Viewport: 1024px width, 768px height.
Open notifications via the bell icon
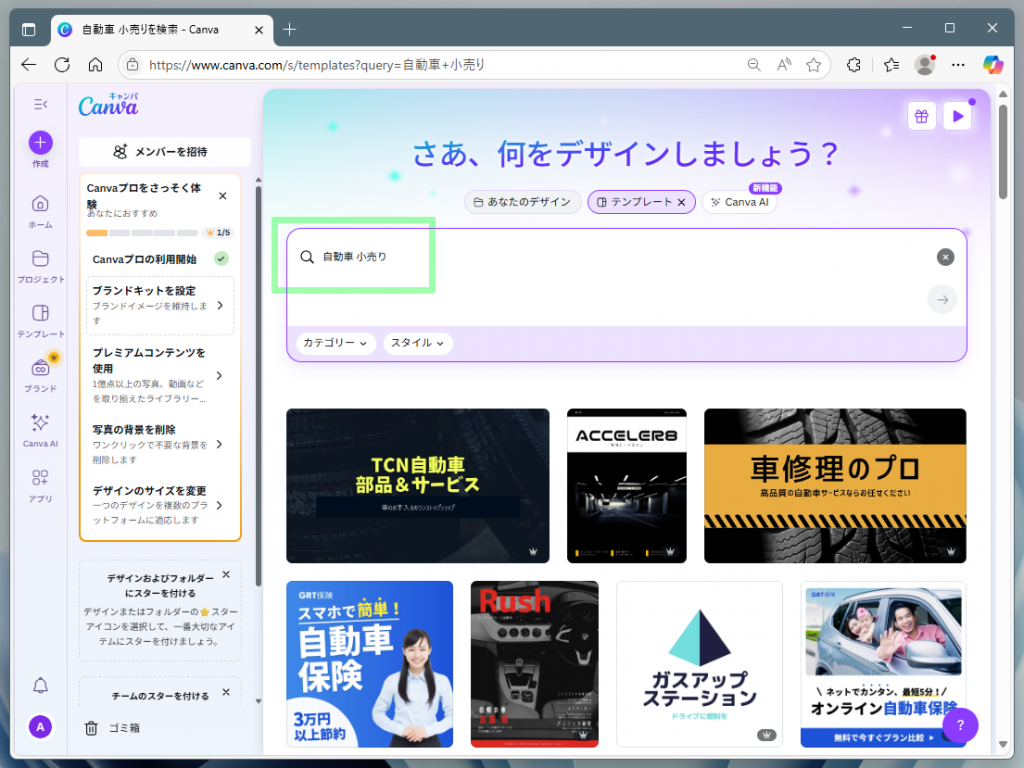39,686
